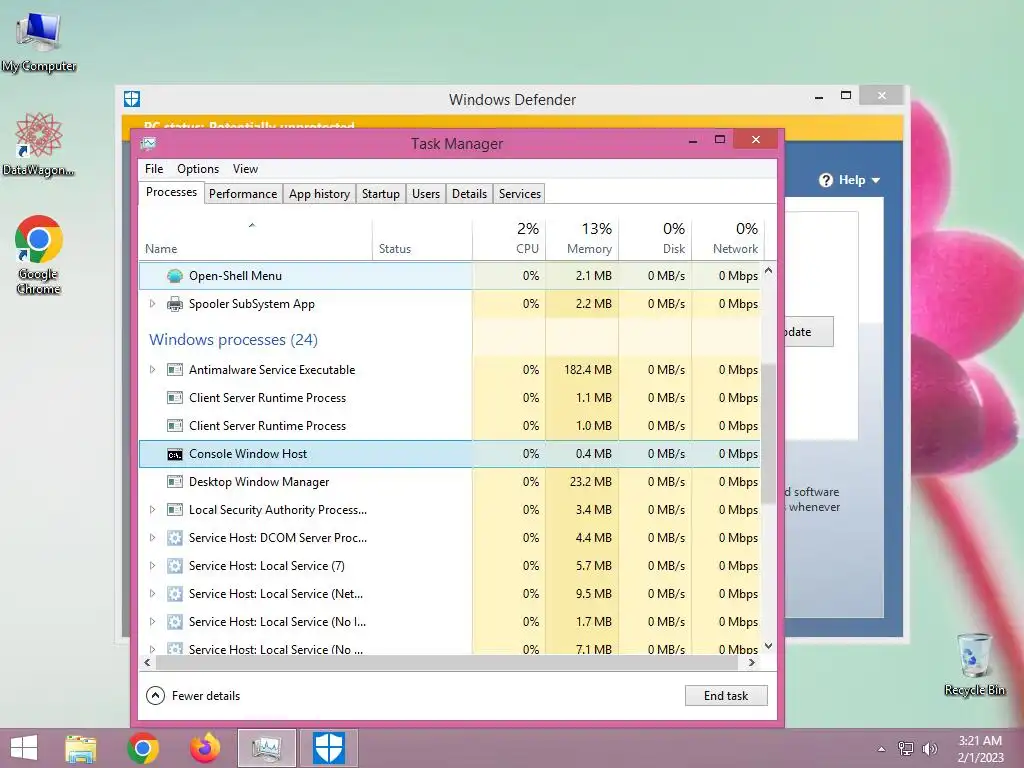1024x768 pixels.
Task: Expand Service Host: Local Service (Net... row
Action: pyautogui.click(x=152, y=594)
